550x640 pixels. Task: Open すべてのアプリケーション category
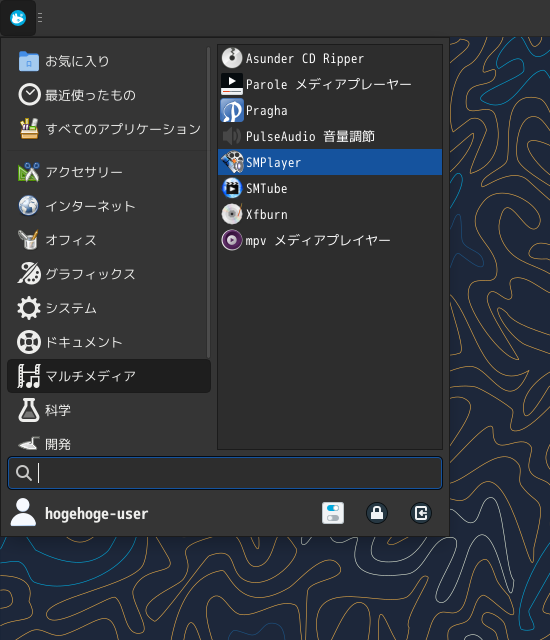point(109,129)
